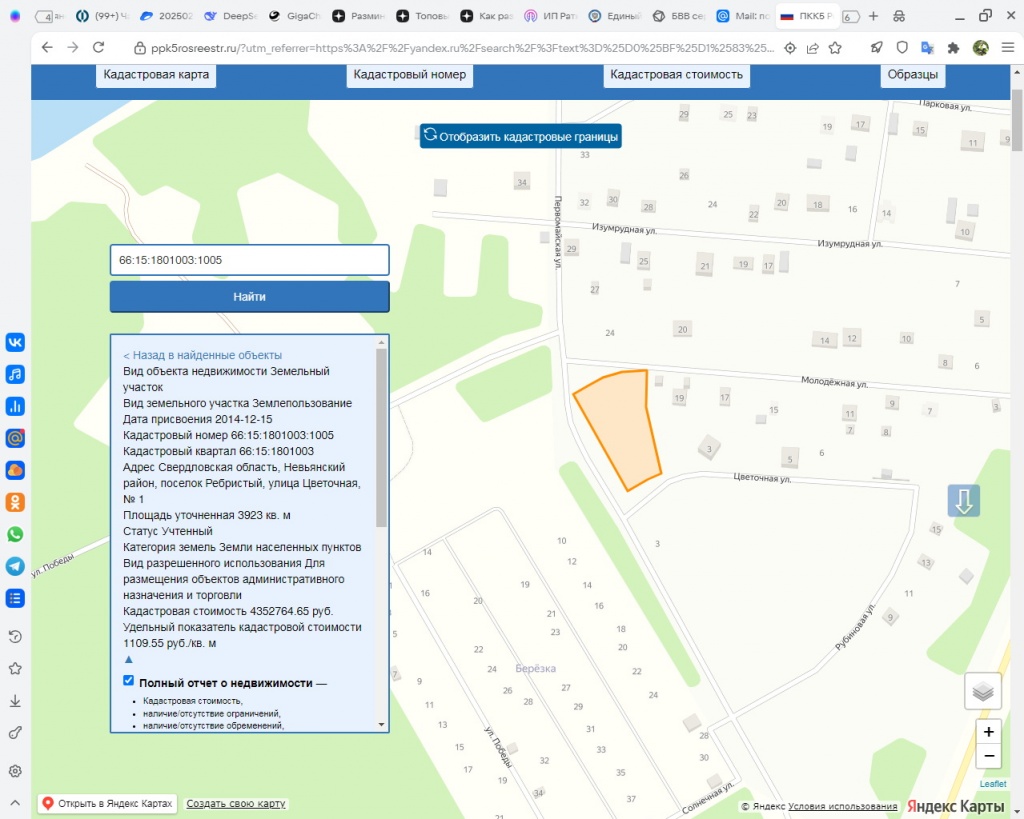This screenshot has height=819, width=1024.
Task: Click the blue down-arrow map button
Action: click(964, 500)
